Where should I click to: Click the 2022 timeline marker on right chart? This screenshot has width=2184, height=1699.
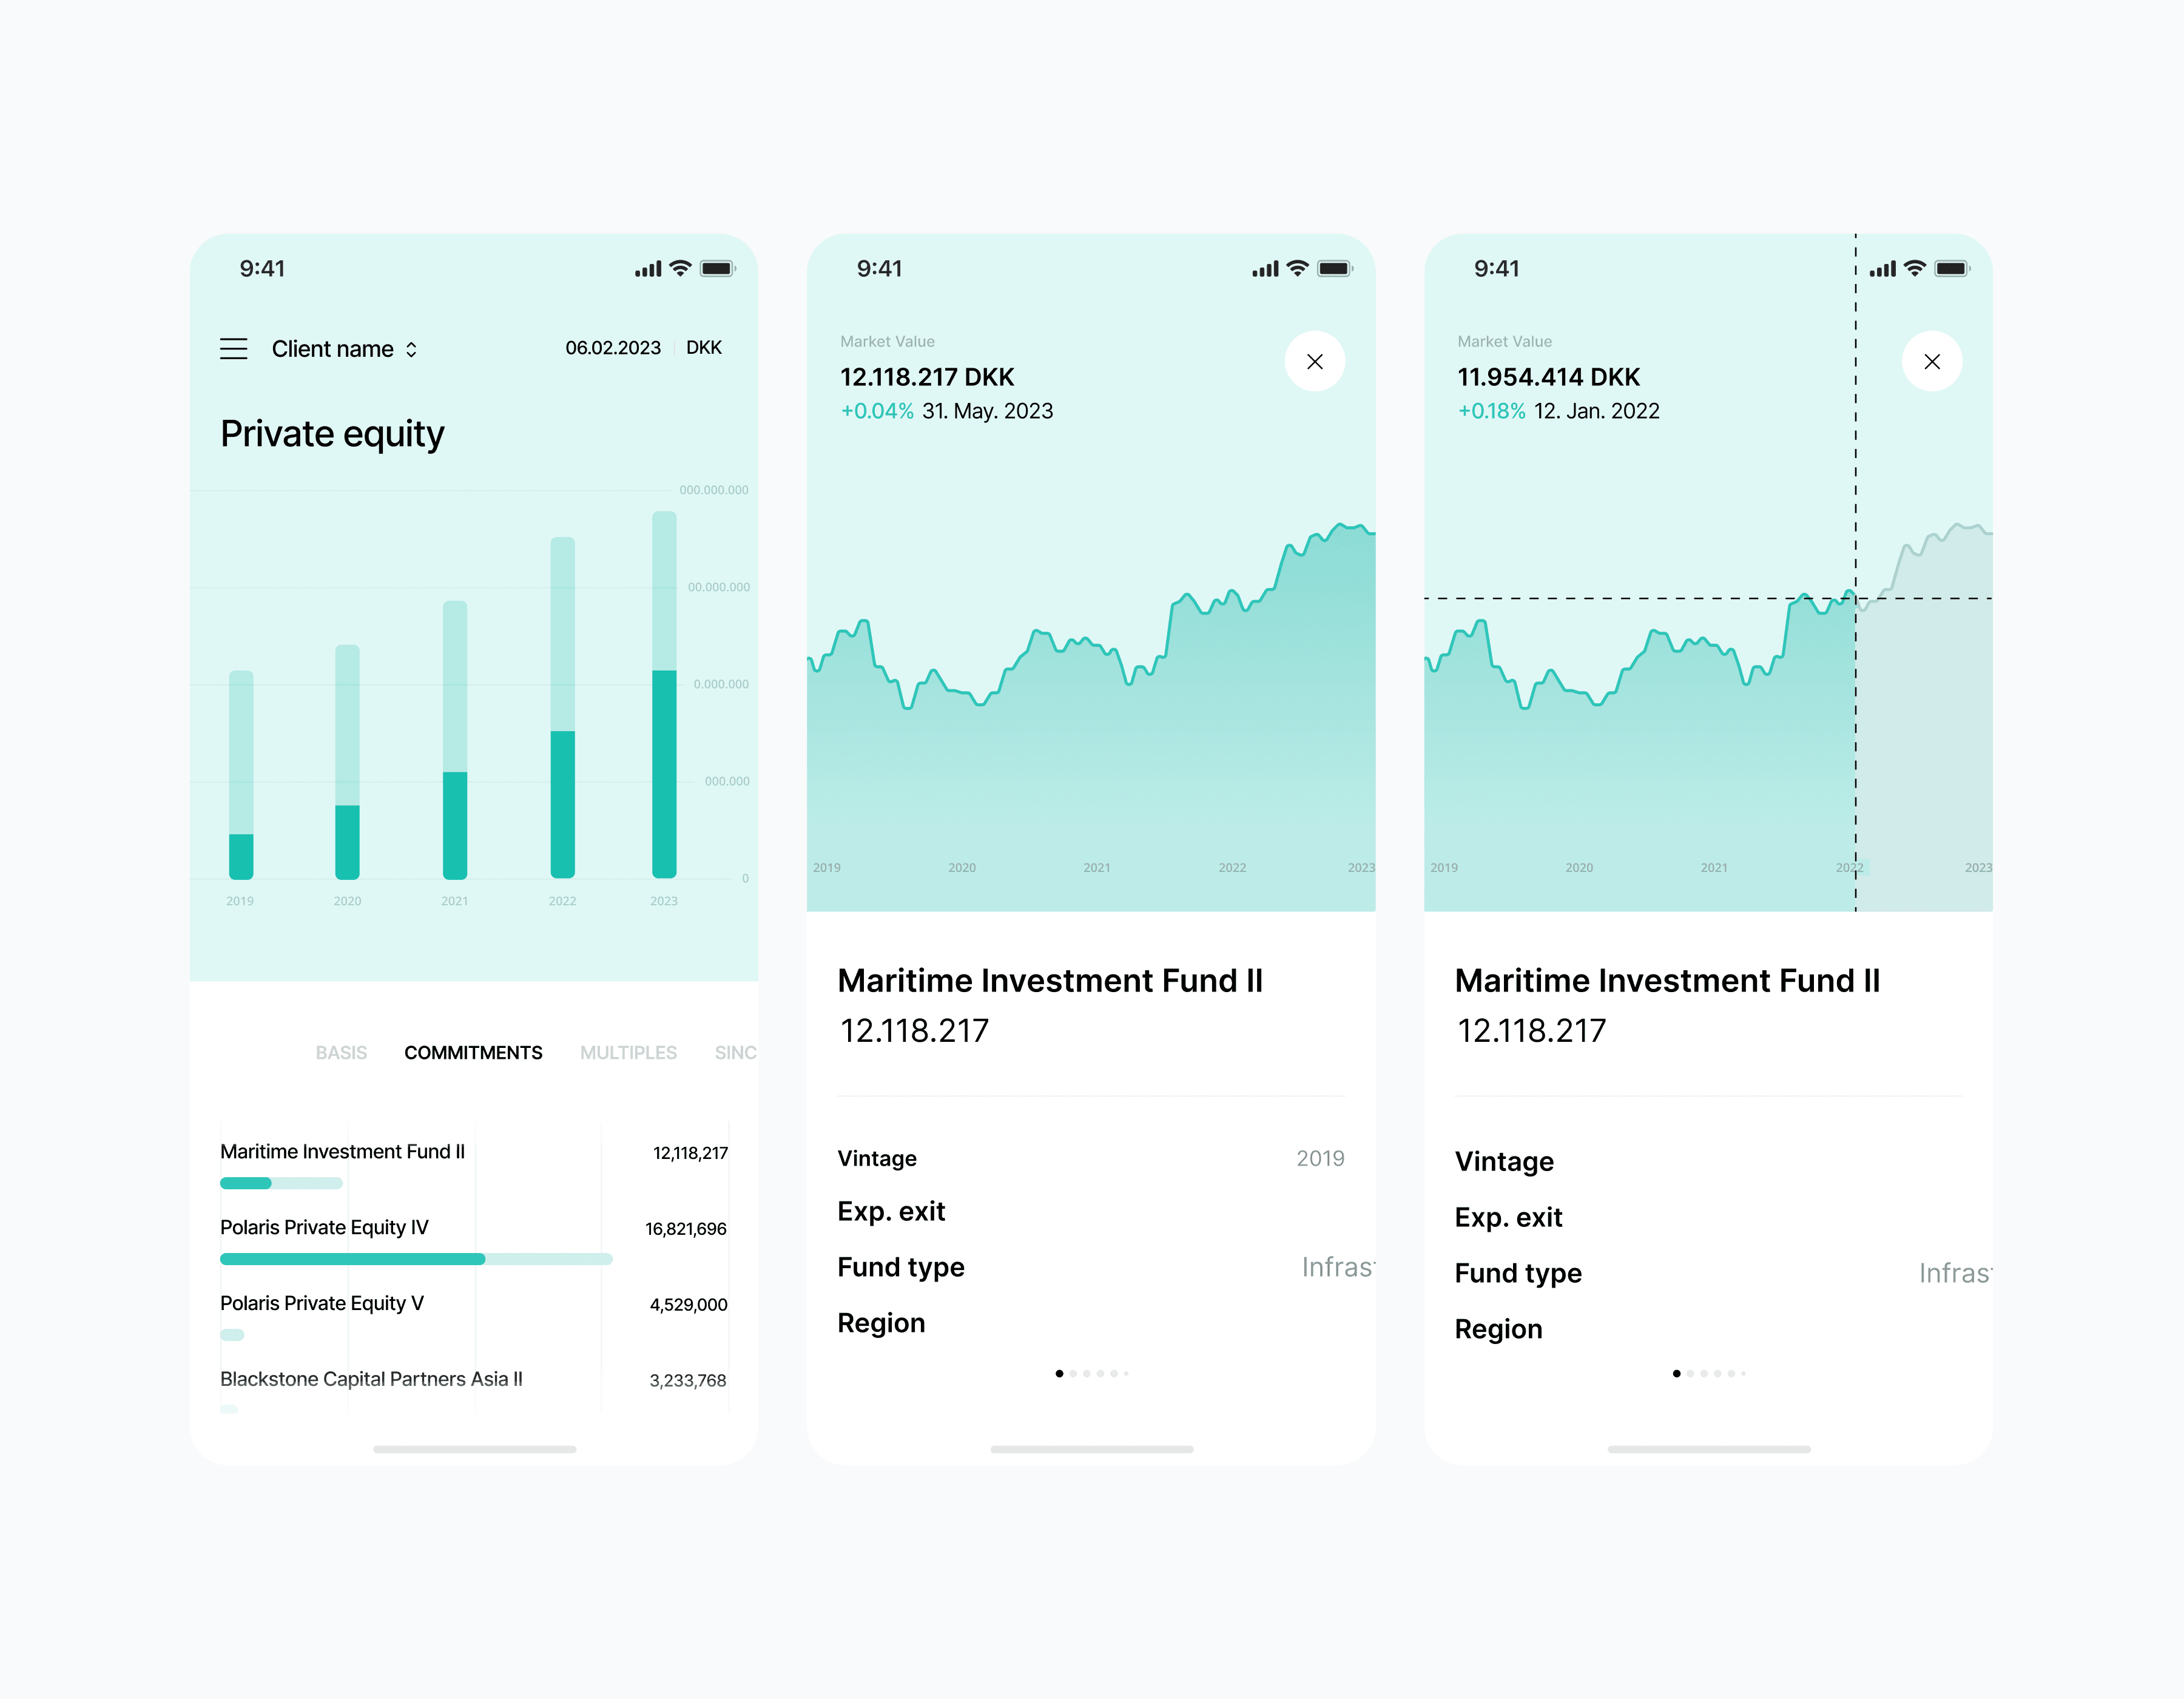click(1849, 868)
